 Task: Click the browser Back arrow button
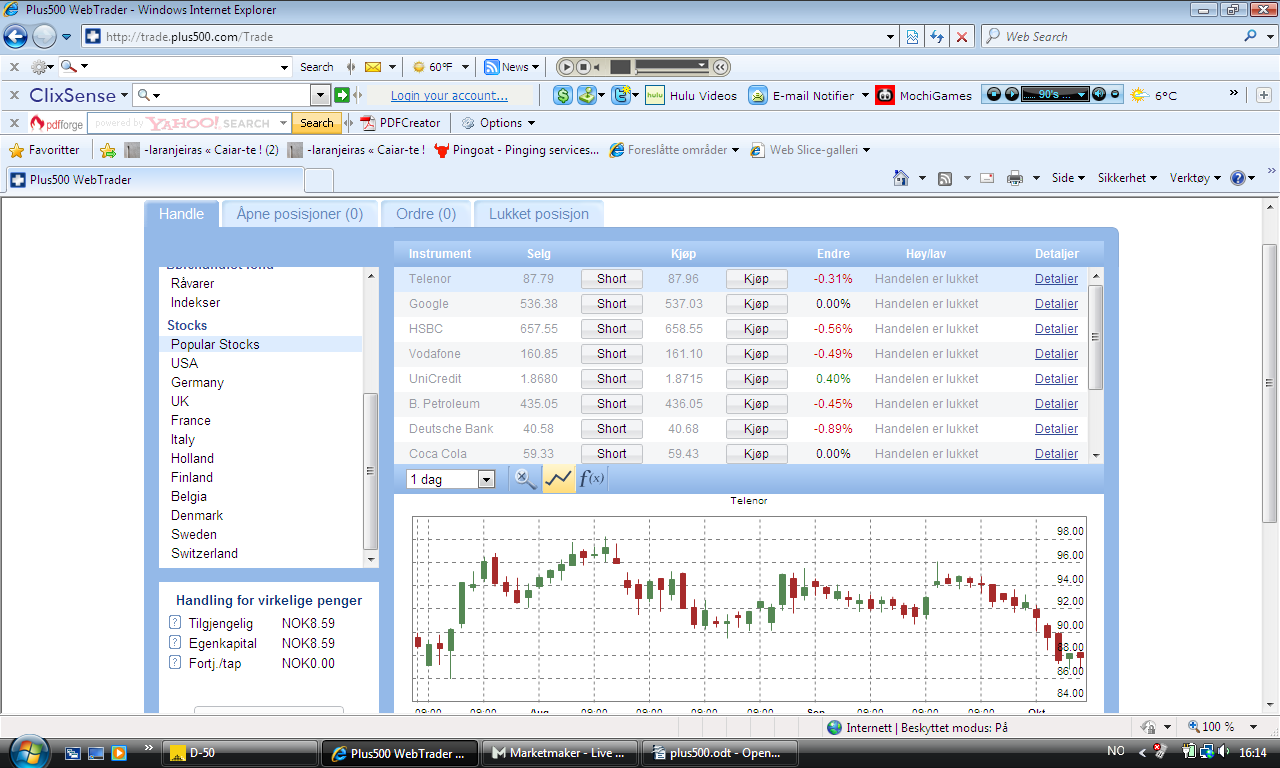[x=16, y=37]
